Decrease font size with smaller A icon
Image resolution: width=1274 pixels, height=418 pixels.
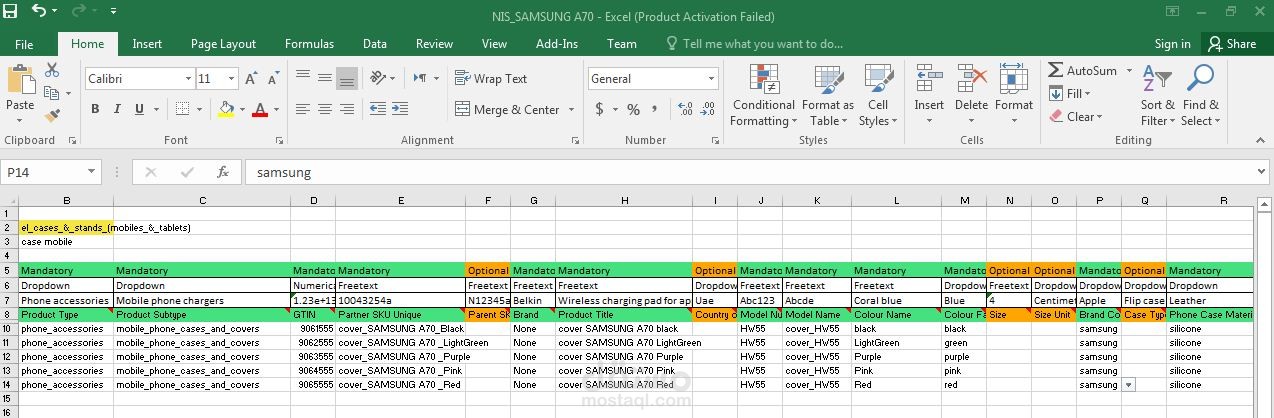(x=273, y=79)
